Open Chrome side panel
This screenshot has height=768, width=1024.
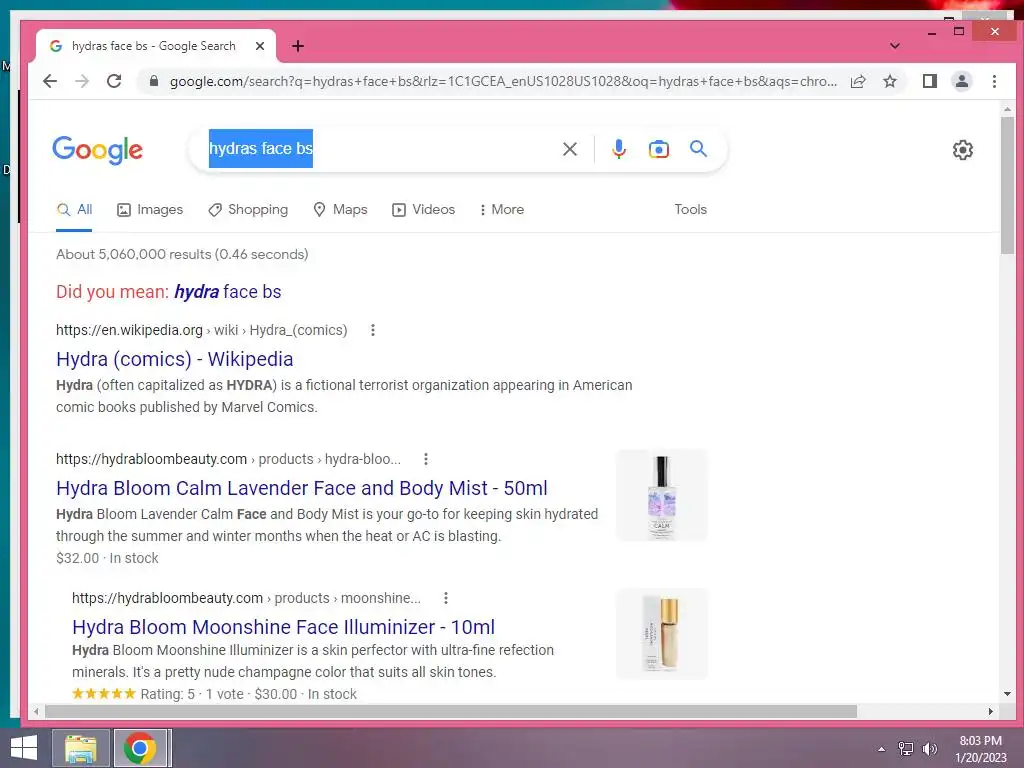(x=929, y=81)
